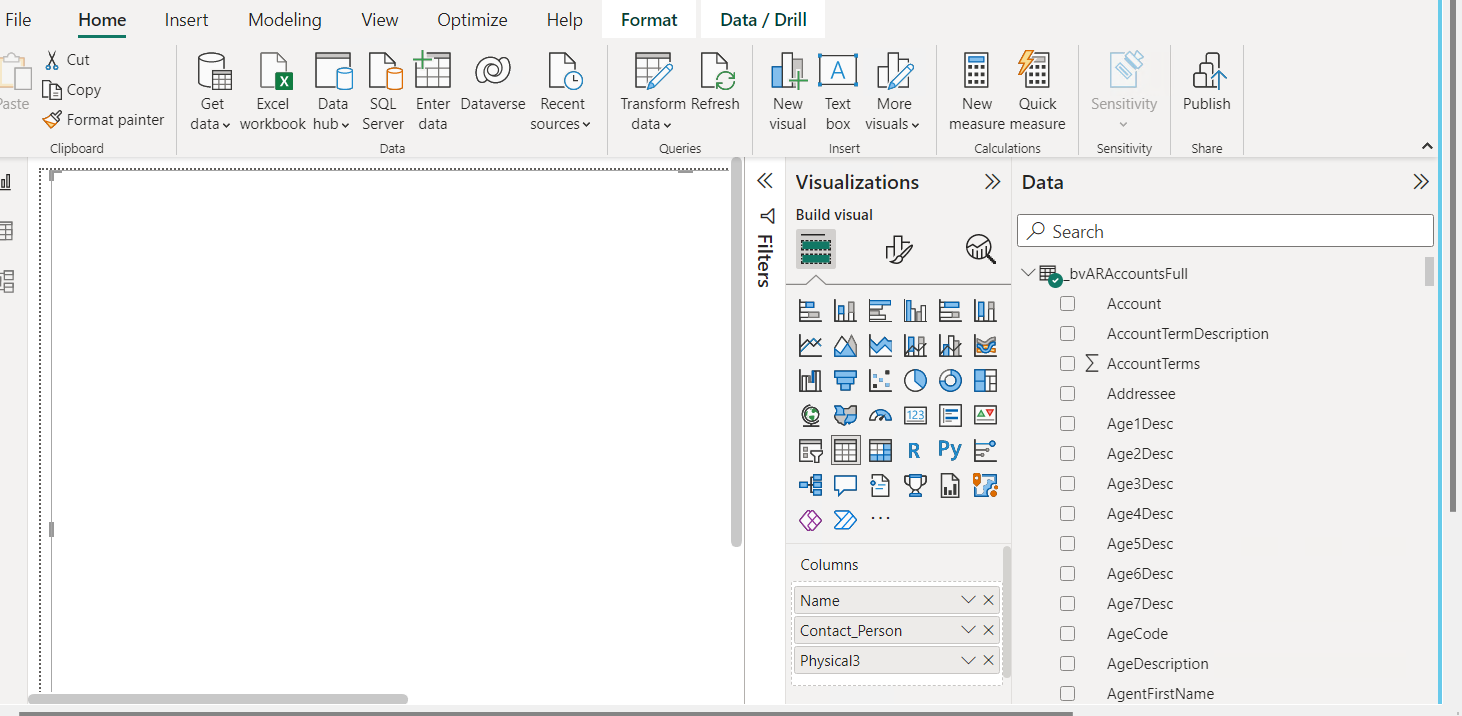Viewport: 1462px width, 716px height.
Task: Tick the AgeDescription field checkbox
Action: click(x=1067, y=664)
